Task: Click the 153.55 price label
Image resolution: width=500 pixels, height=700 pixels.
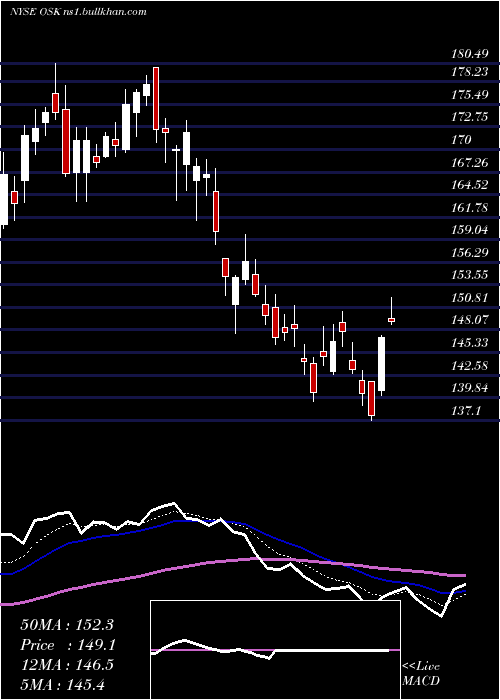Action: pos(470,275)
